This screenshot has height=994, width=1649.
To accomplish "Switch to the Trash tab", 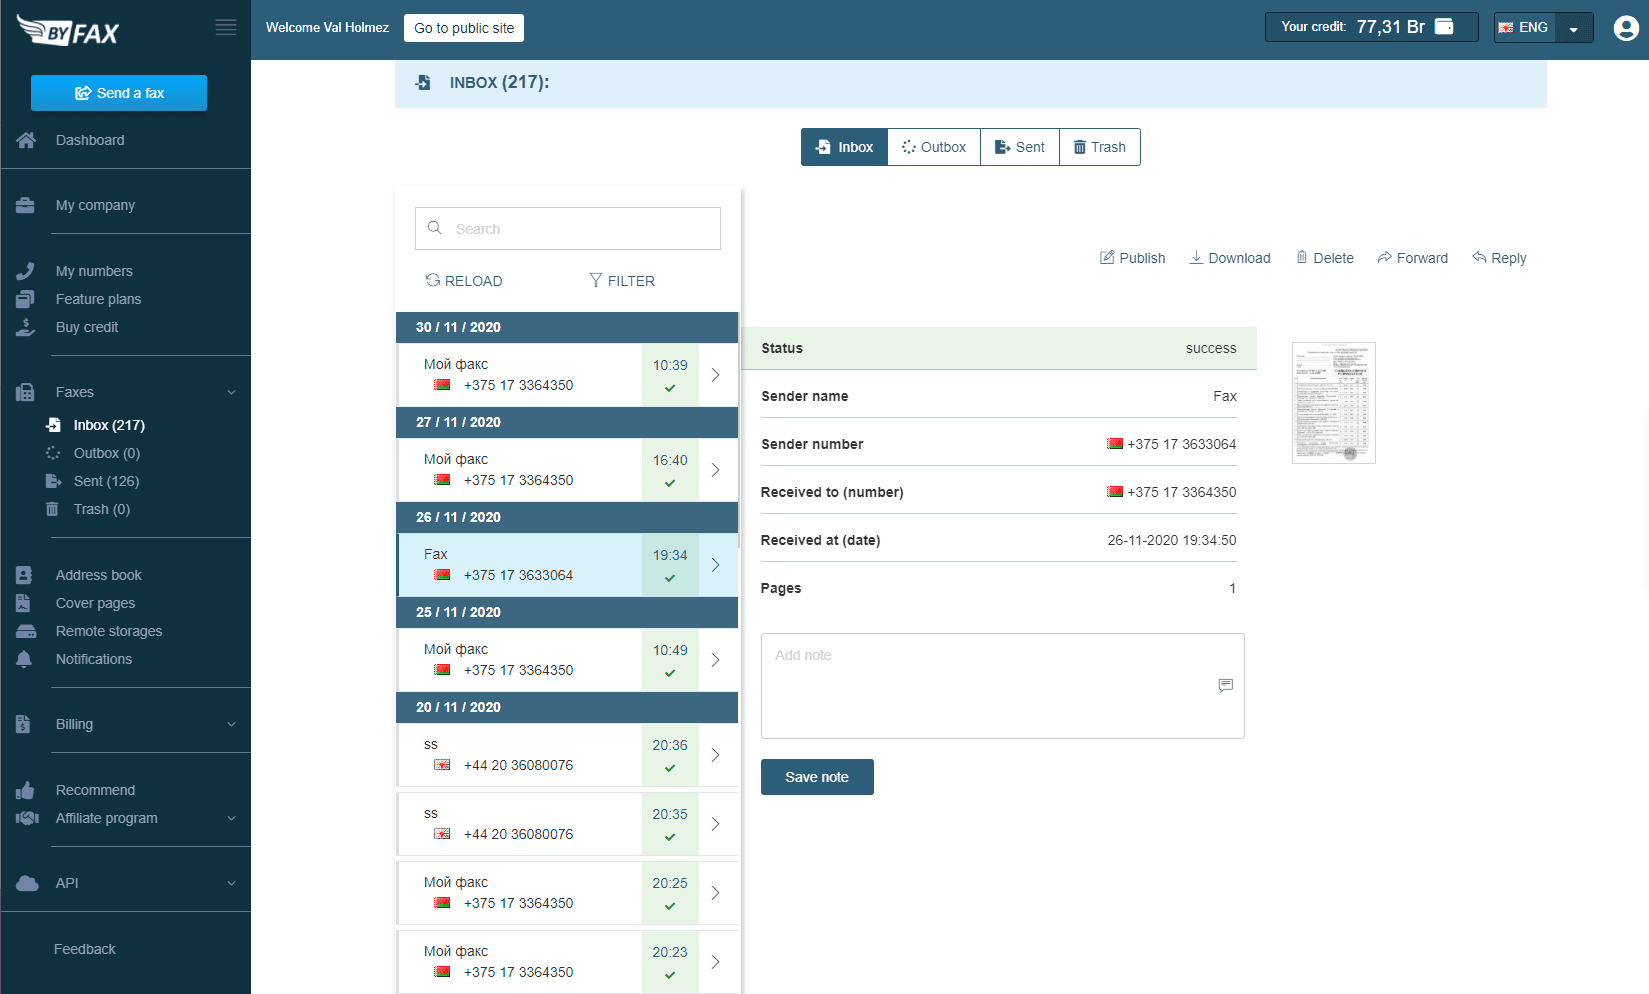I will (x=1099, y=147).
